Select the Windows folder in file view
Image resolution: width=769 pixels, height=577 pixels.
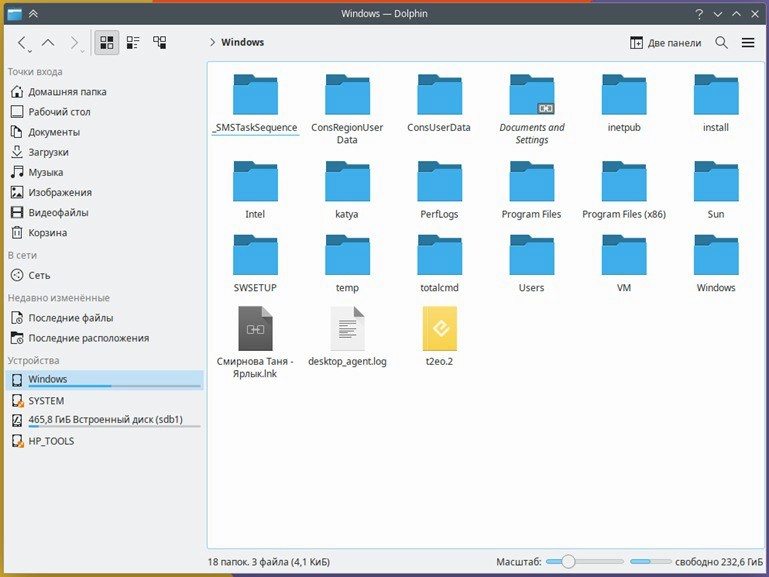716,264
